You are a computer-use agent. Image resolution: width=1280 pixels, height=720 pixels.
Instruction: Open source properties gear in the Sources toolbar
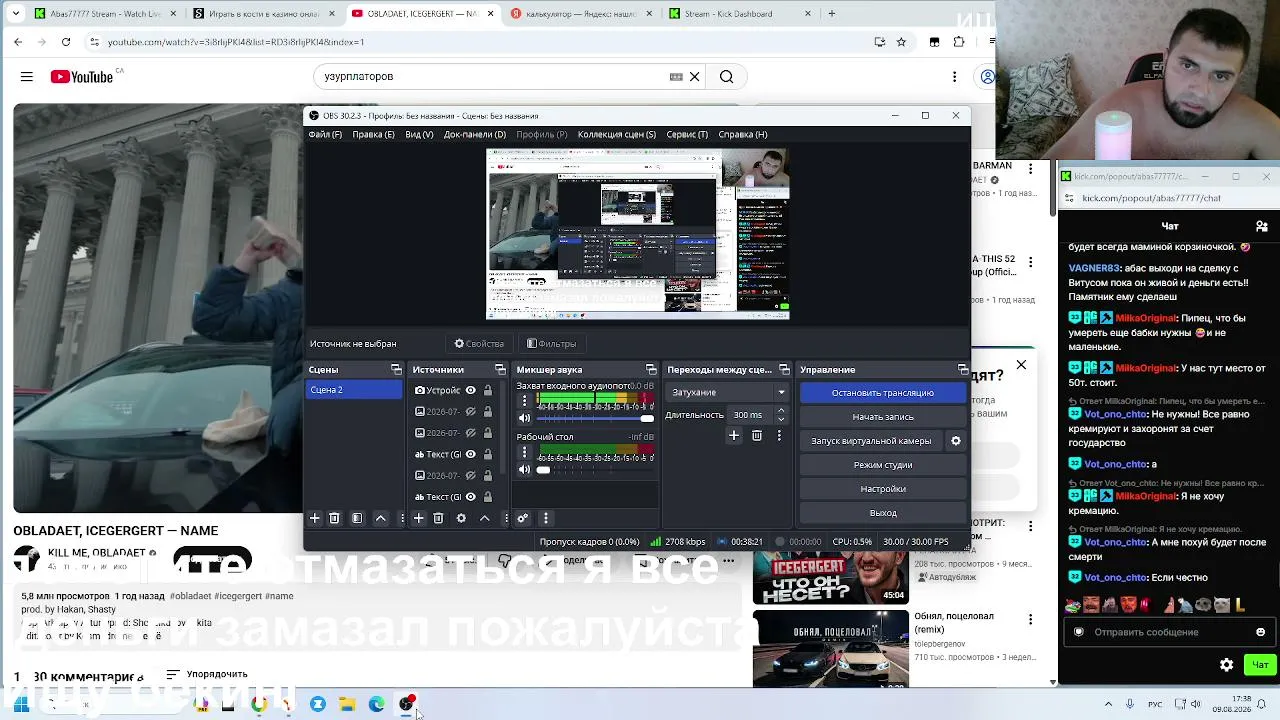[461, 518]
